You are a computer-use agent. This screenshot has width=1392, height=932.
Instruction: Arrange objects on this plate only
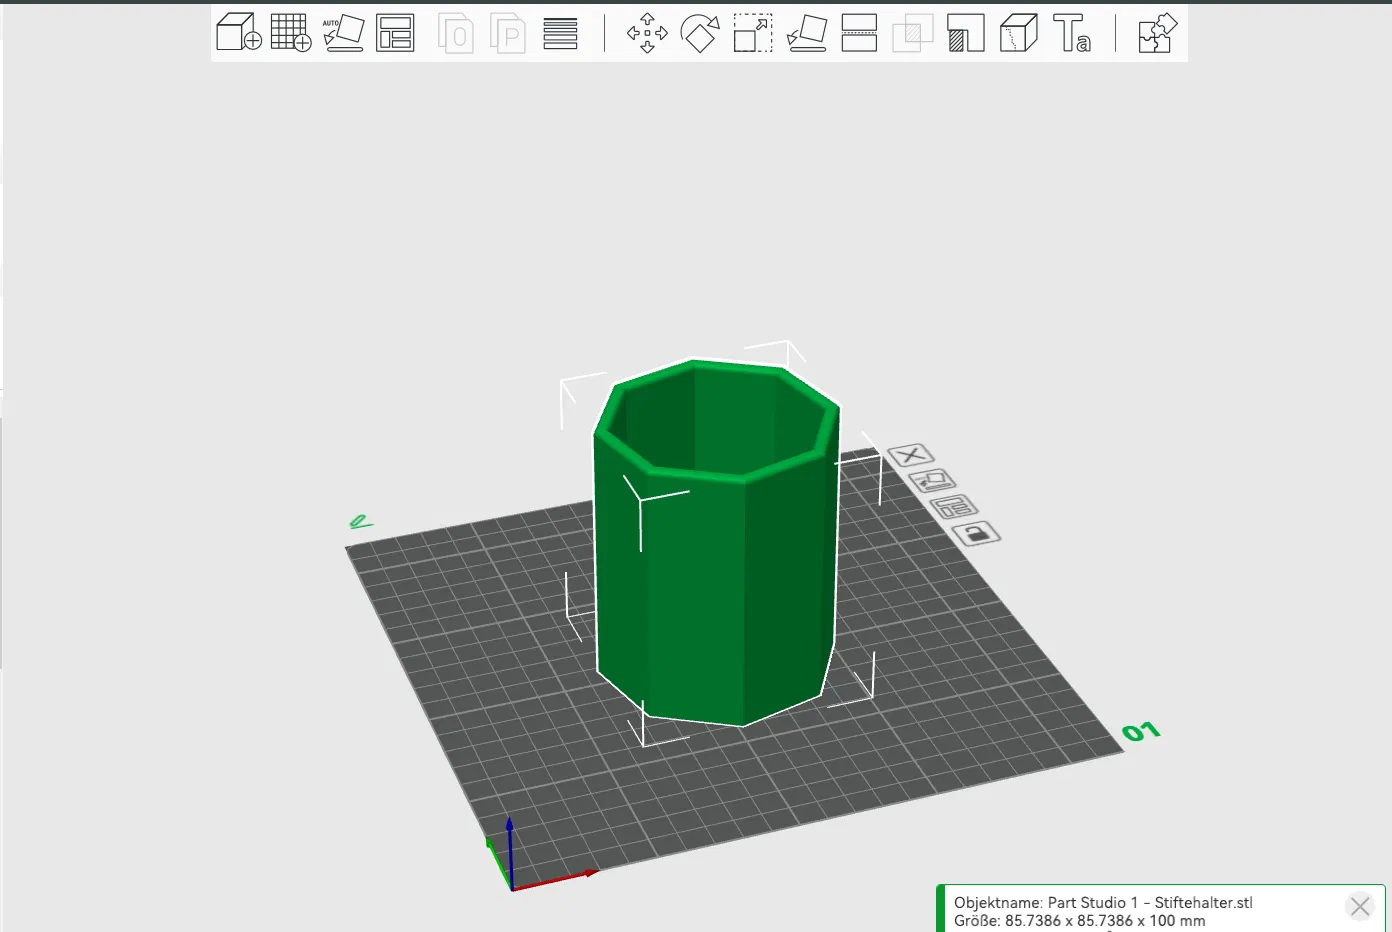(x=954, y=507)
